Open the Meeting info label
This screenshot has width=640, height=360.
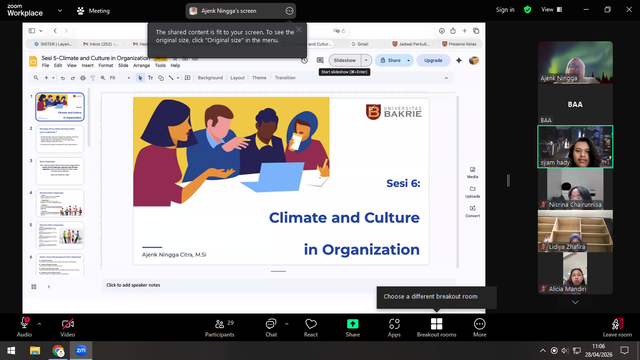[93, 11]
